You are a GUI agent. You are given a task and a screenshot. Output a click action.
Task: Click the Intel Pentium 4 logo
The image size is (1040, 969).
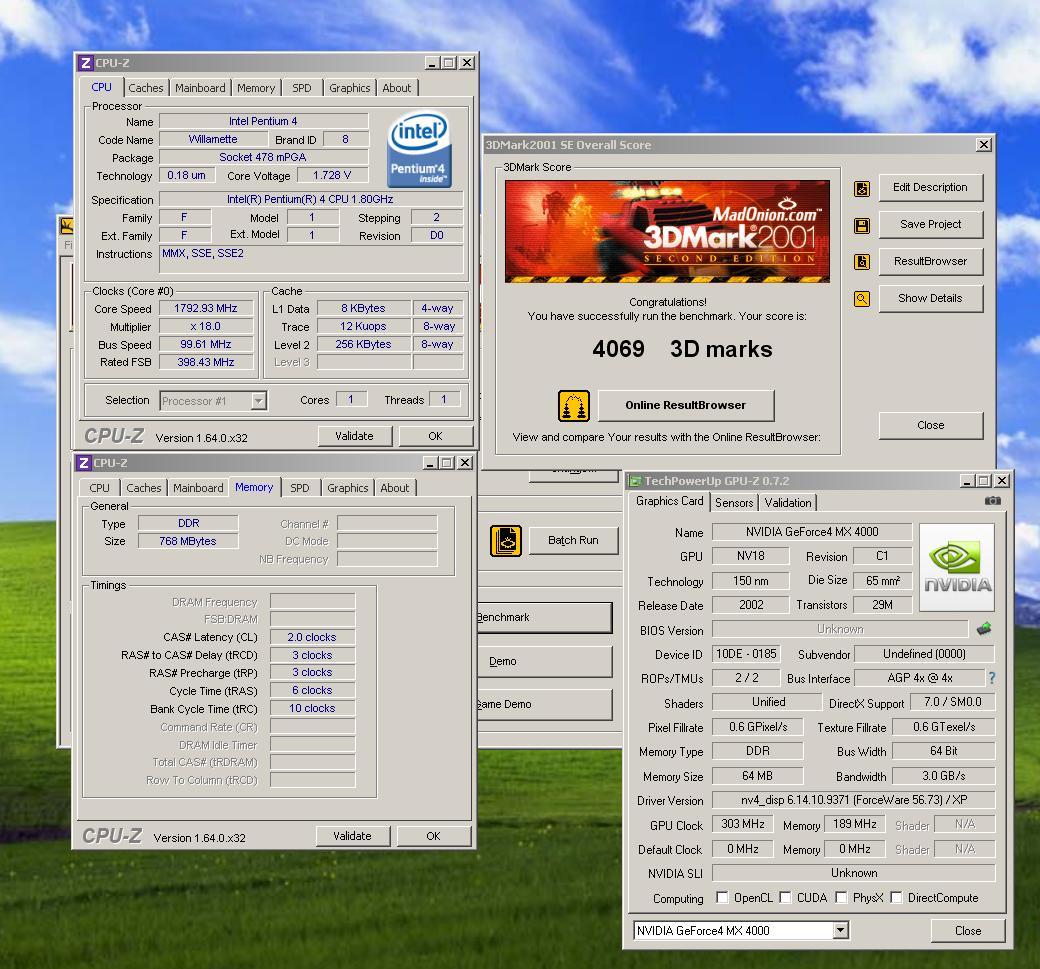[419, 149]
